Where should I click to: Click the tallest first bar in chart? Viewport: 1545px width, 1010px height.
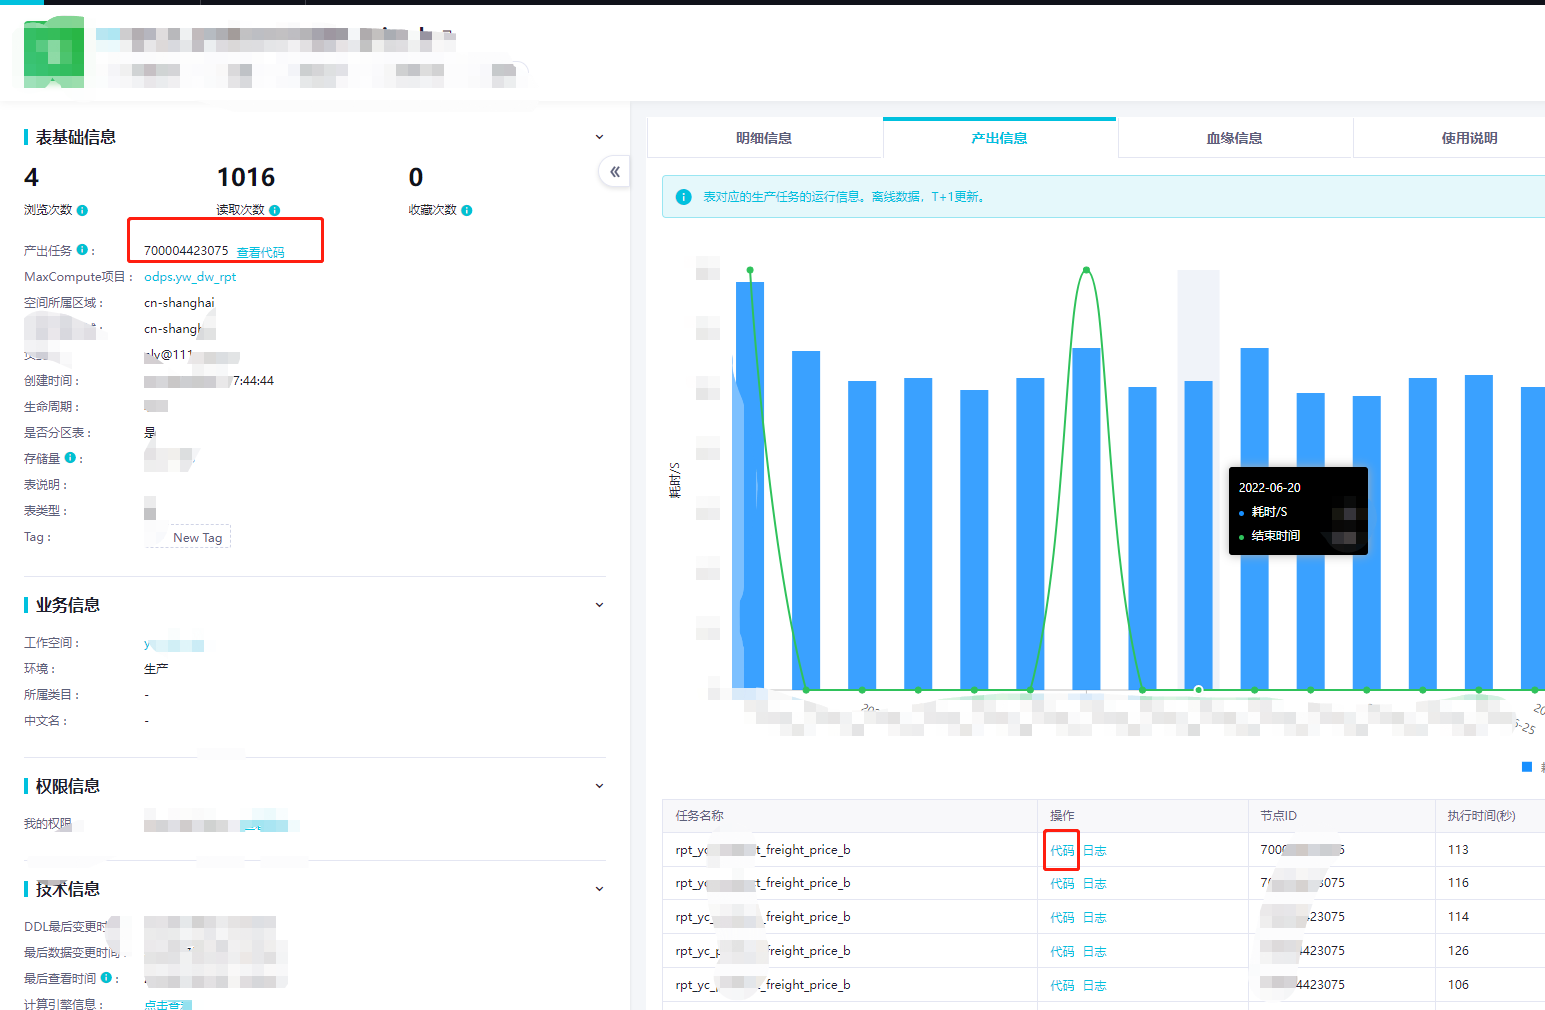[750, 486]
